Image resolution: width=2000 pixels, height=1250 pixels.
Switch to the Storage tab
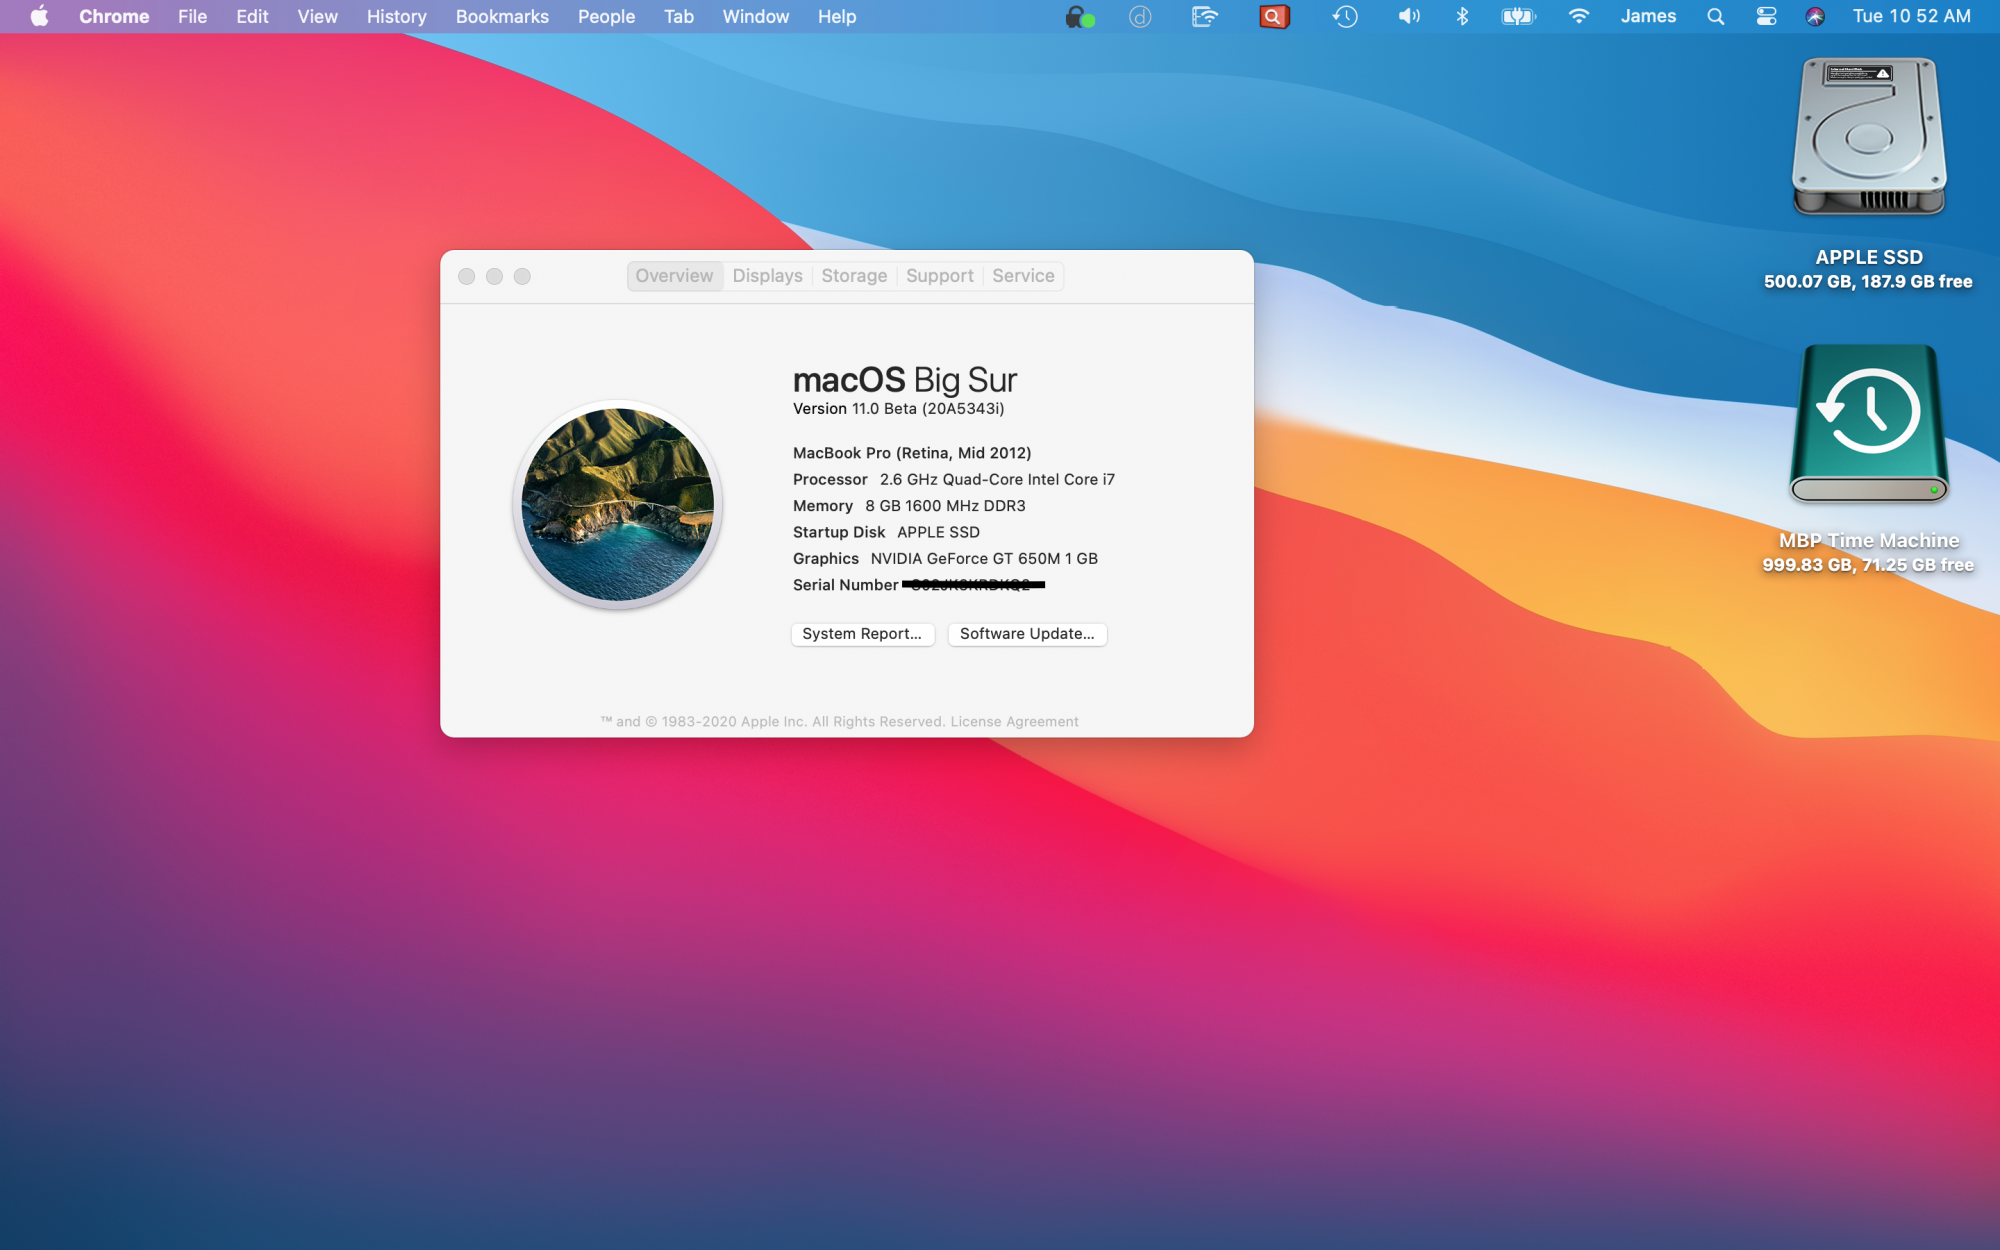854,276
